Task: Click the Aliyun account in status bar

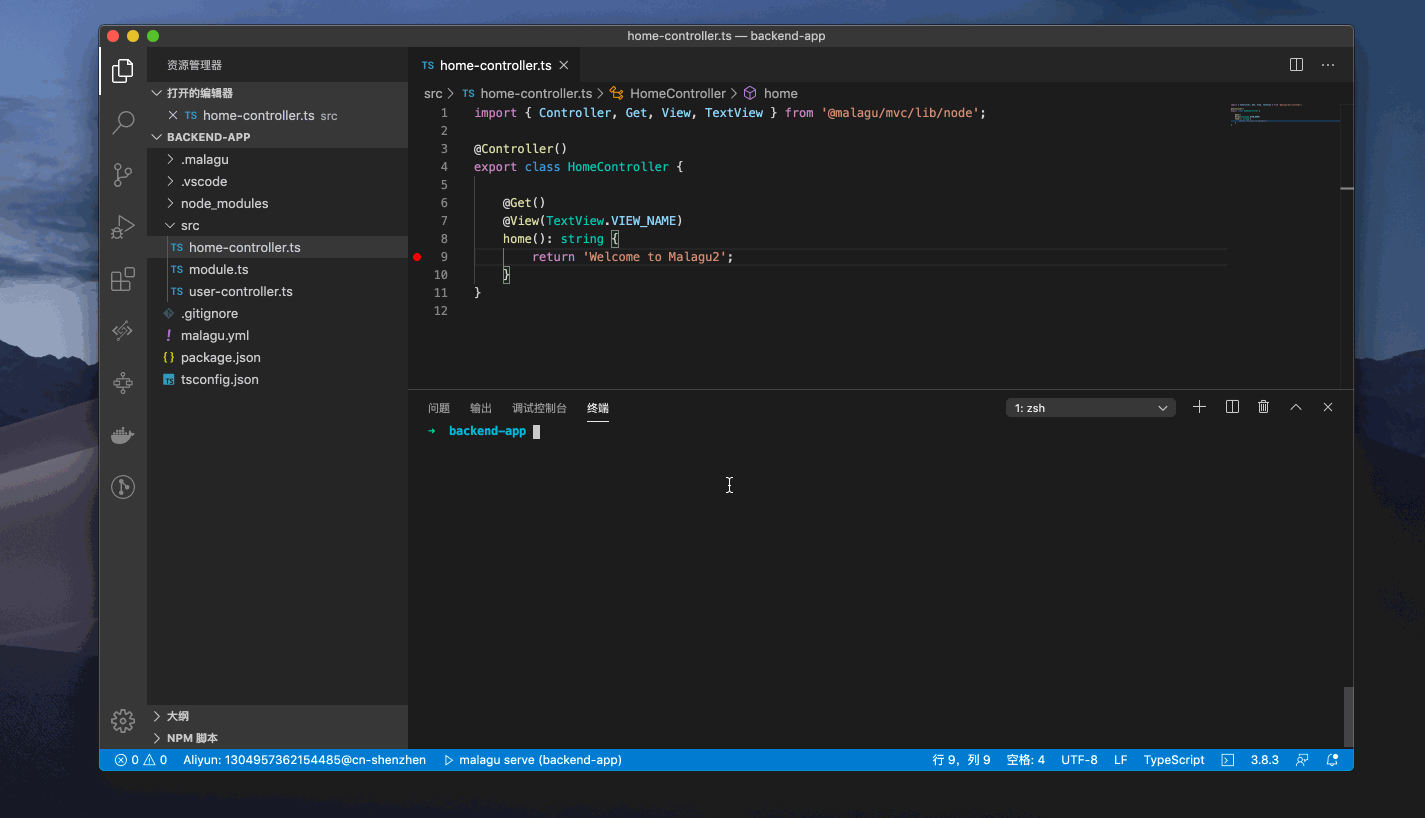Action: pyautogui.click(x=304, y=760)
